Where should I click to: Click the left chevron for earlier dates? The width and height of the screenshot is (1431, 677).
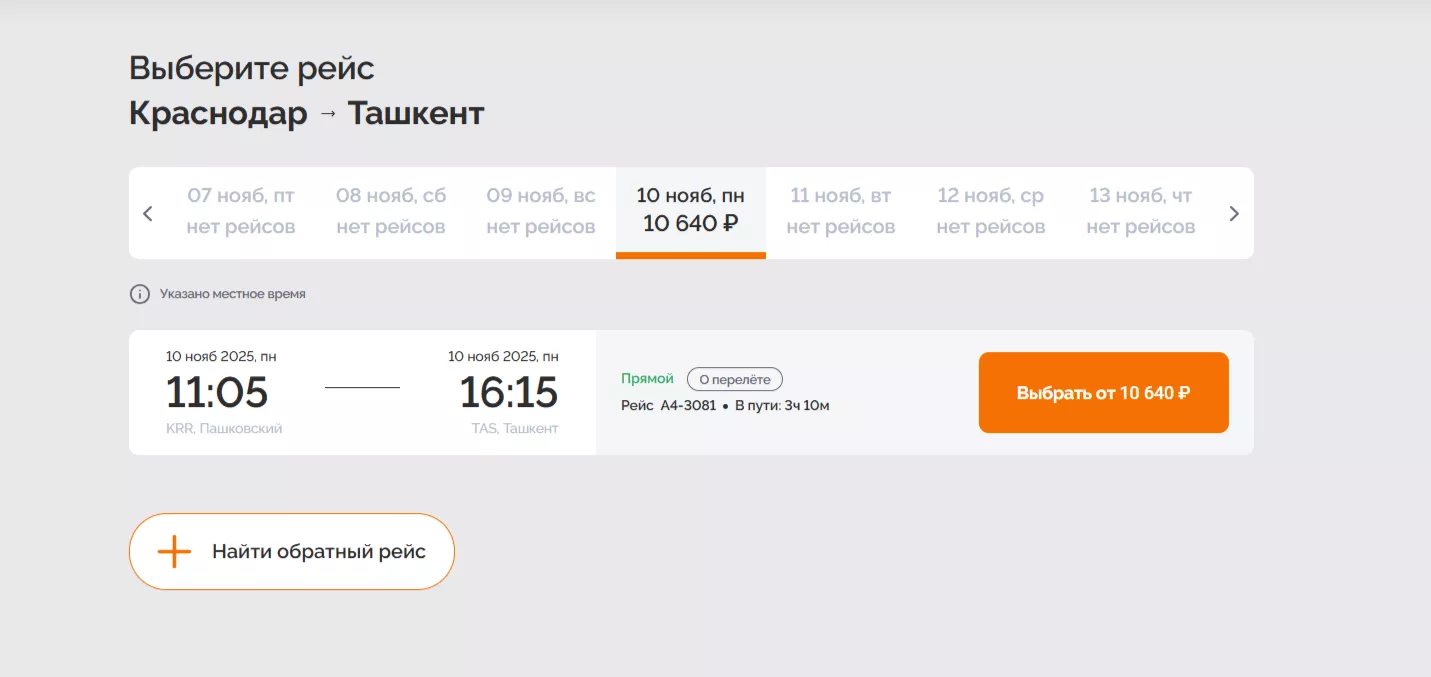[x=148, y=213]
